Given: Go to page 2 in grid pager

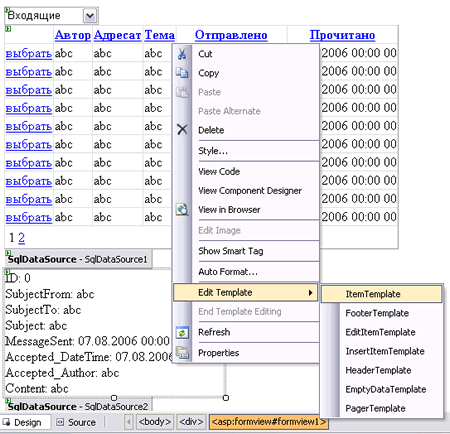Looking at the screenshot, I should tap(21, 238).
